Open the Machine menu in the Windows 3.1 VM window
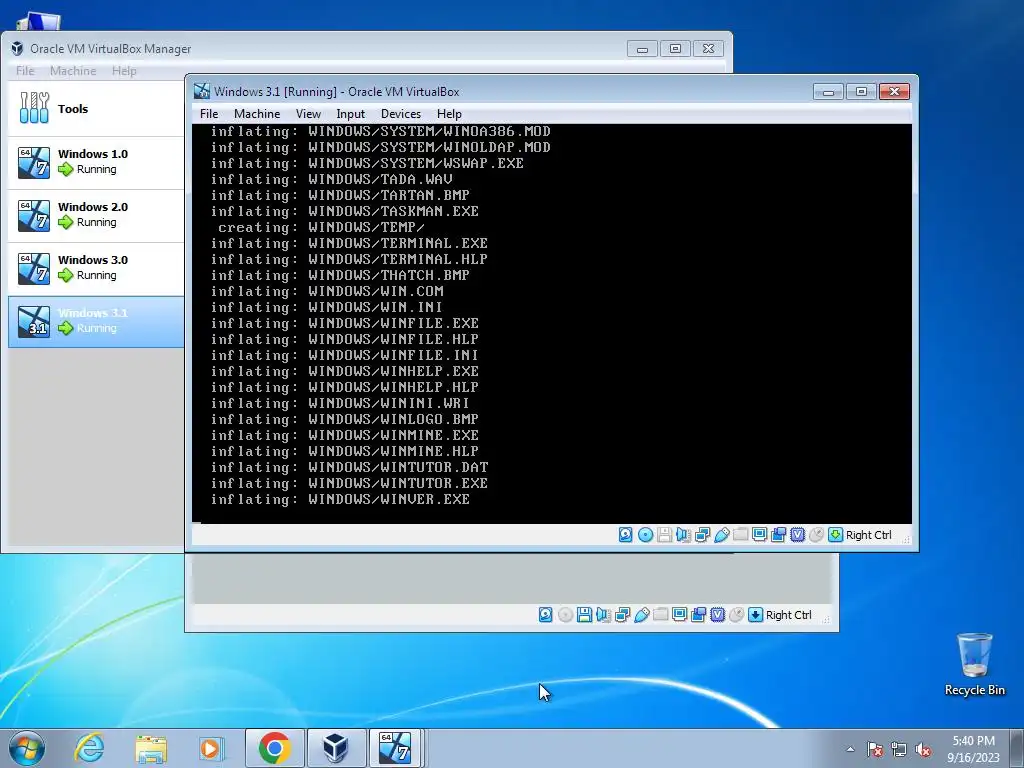This screenshot has width=1024, height=768. click(x=257, y=114)
